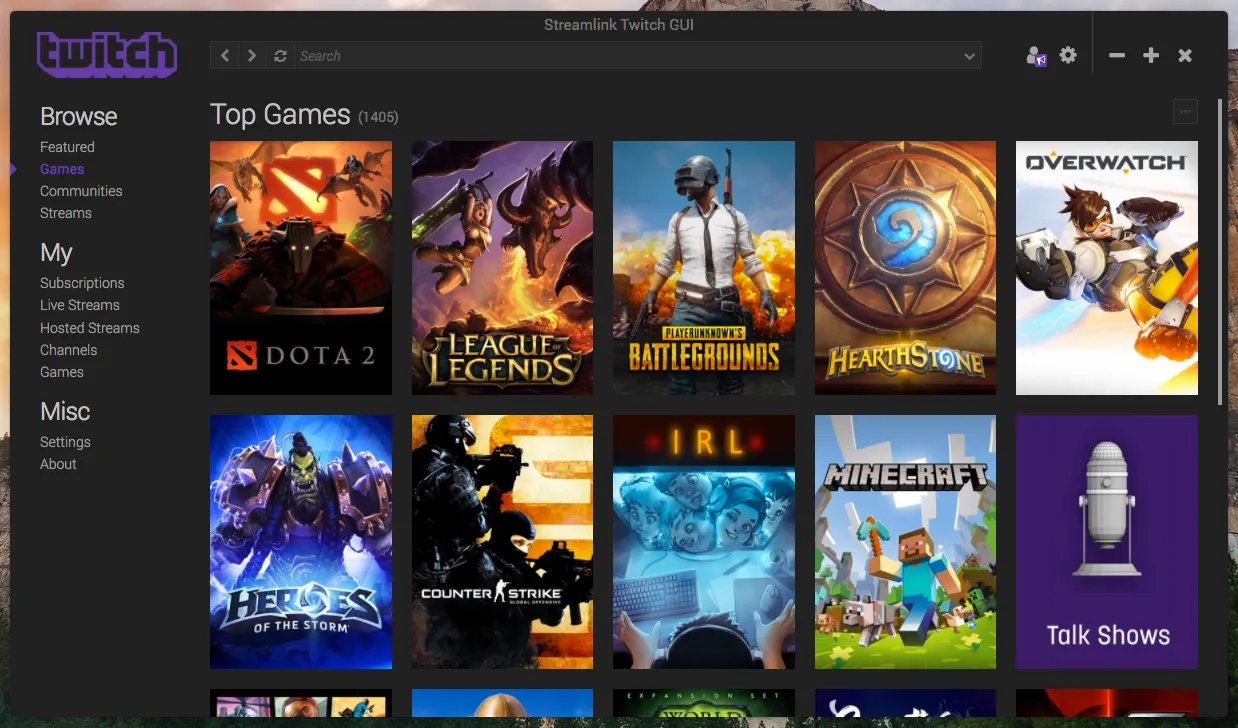Open the Dota 2 game tile
1238x728 pixels.
click(301, 268)
